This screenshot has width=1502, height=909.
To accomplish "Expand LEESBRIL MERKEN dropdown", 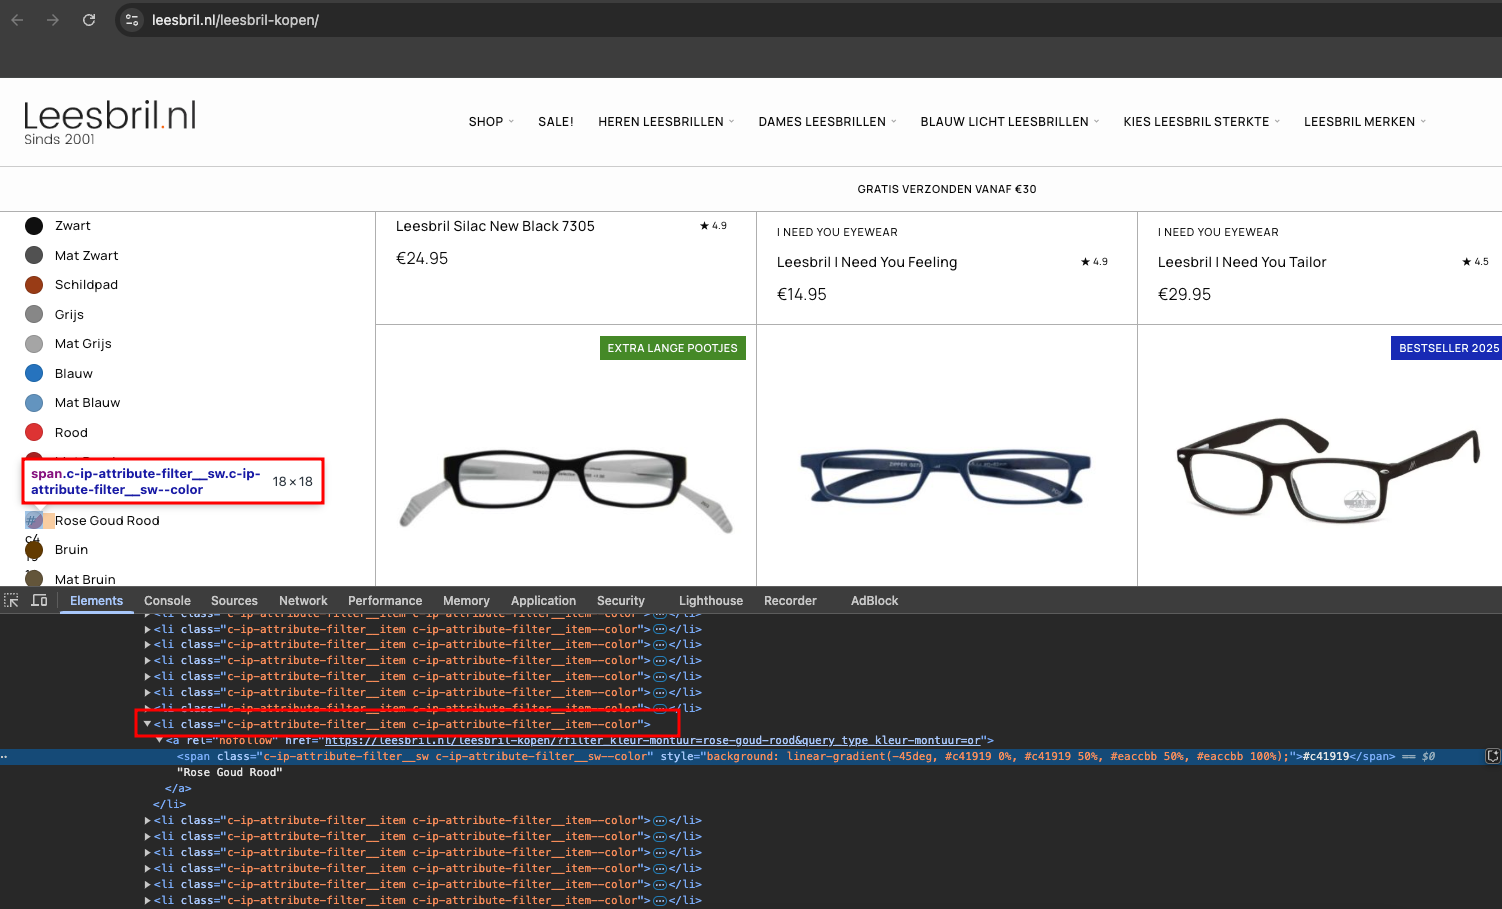I will tap(1365, 122).
